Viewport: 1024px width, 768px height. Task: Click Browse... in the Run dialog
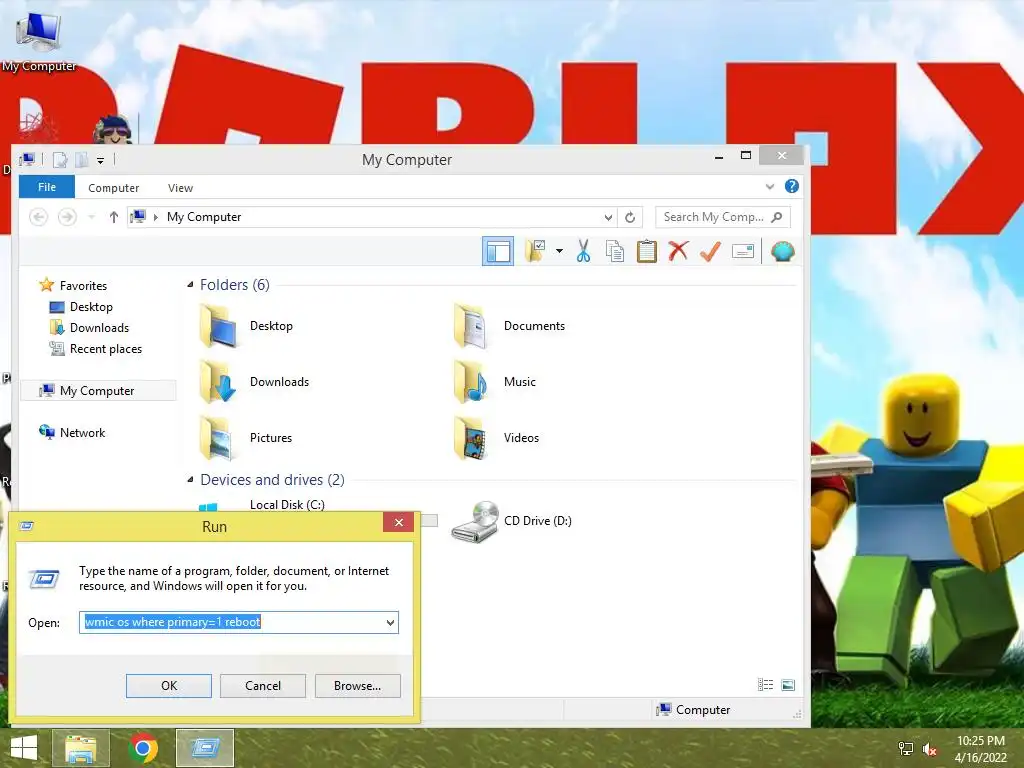coord(357,686)
